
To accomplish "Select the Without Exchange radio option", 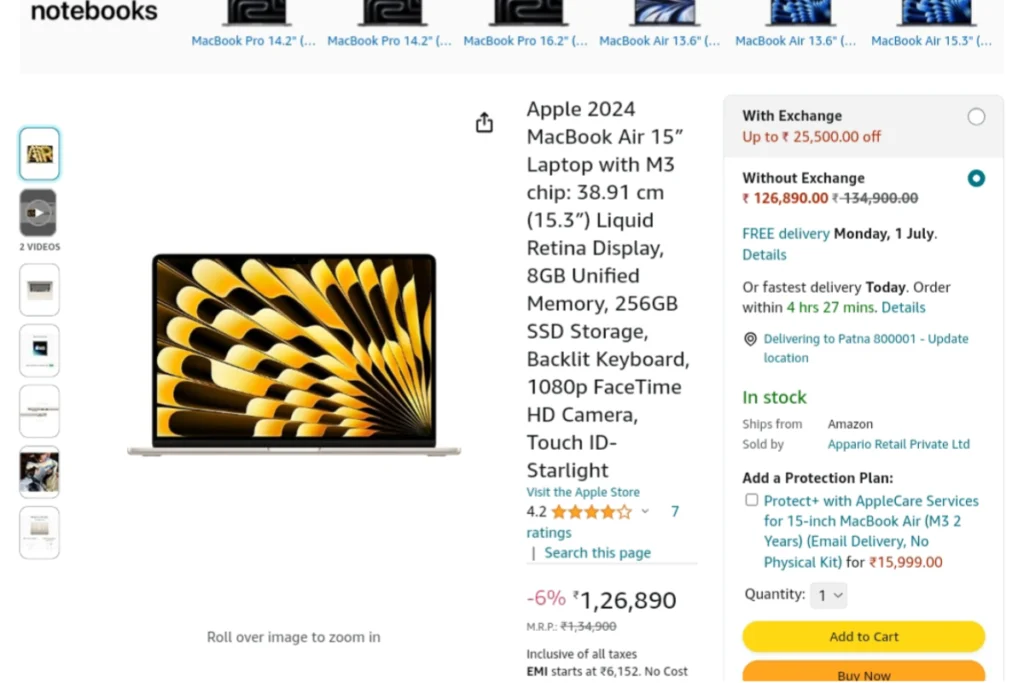I will point(976,178).
